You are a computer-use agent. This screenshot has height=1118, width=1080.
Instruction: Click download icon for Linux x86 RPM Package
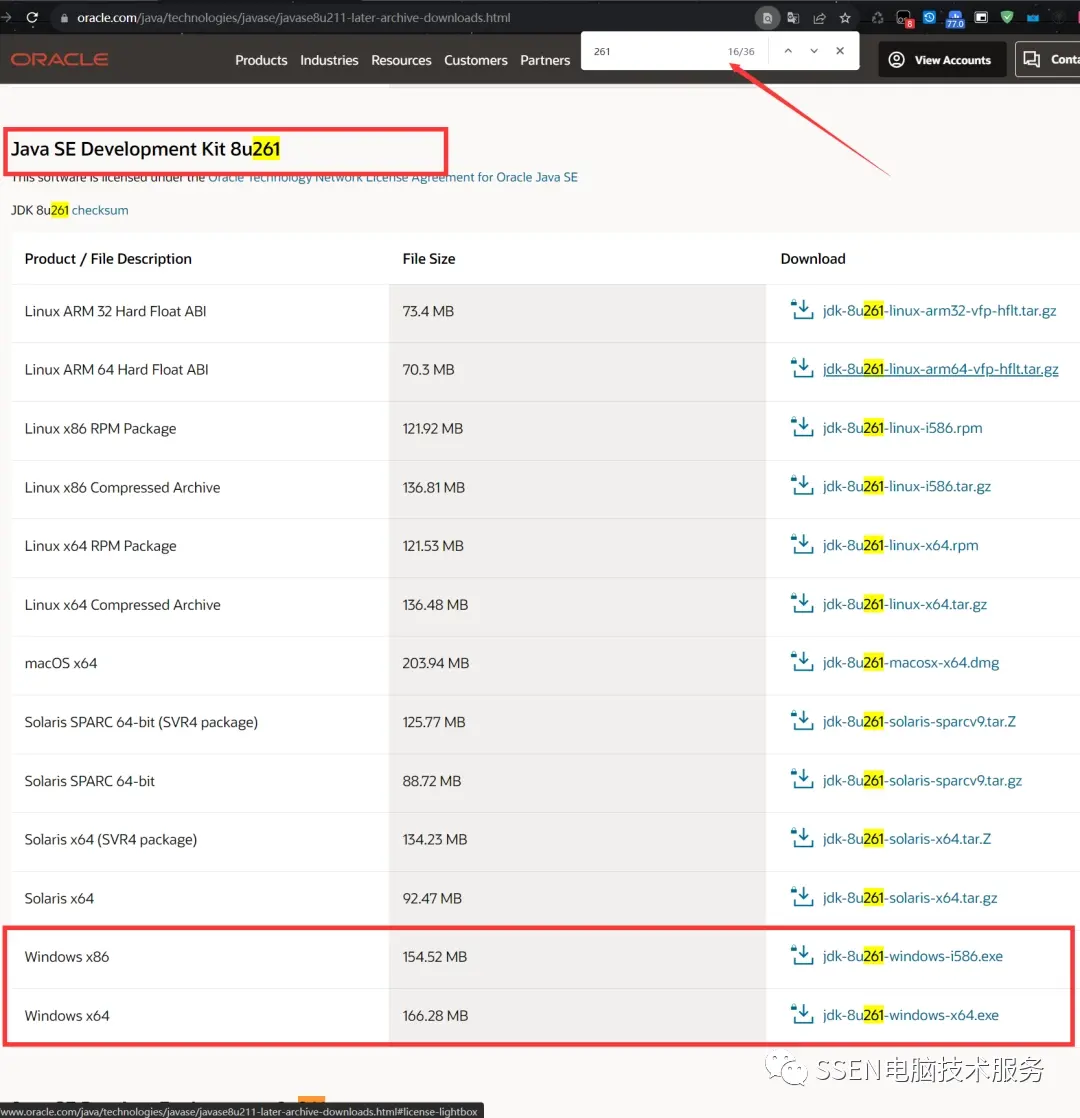(x=802, y=426)
